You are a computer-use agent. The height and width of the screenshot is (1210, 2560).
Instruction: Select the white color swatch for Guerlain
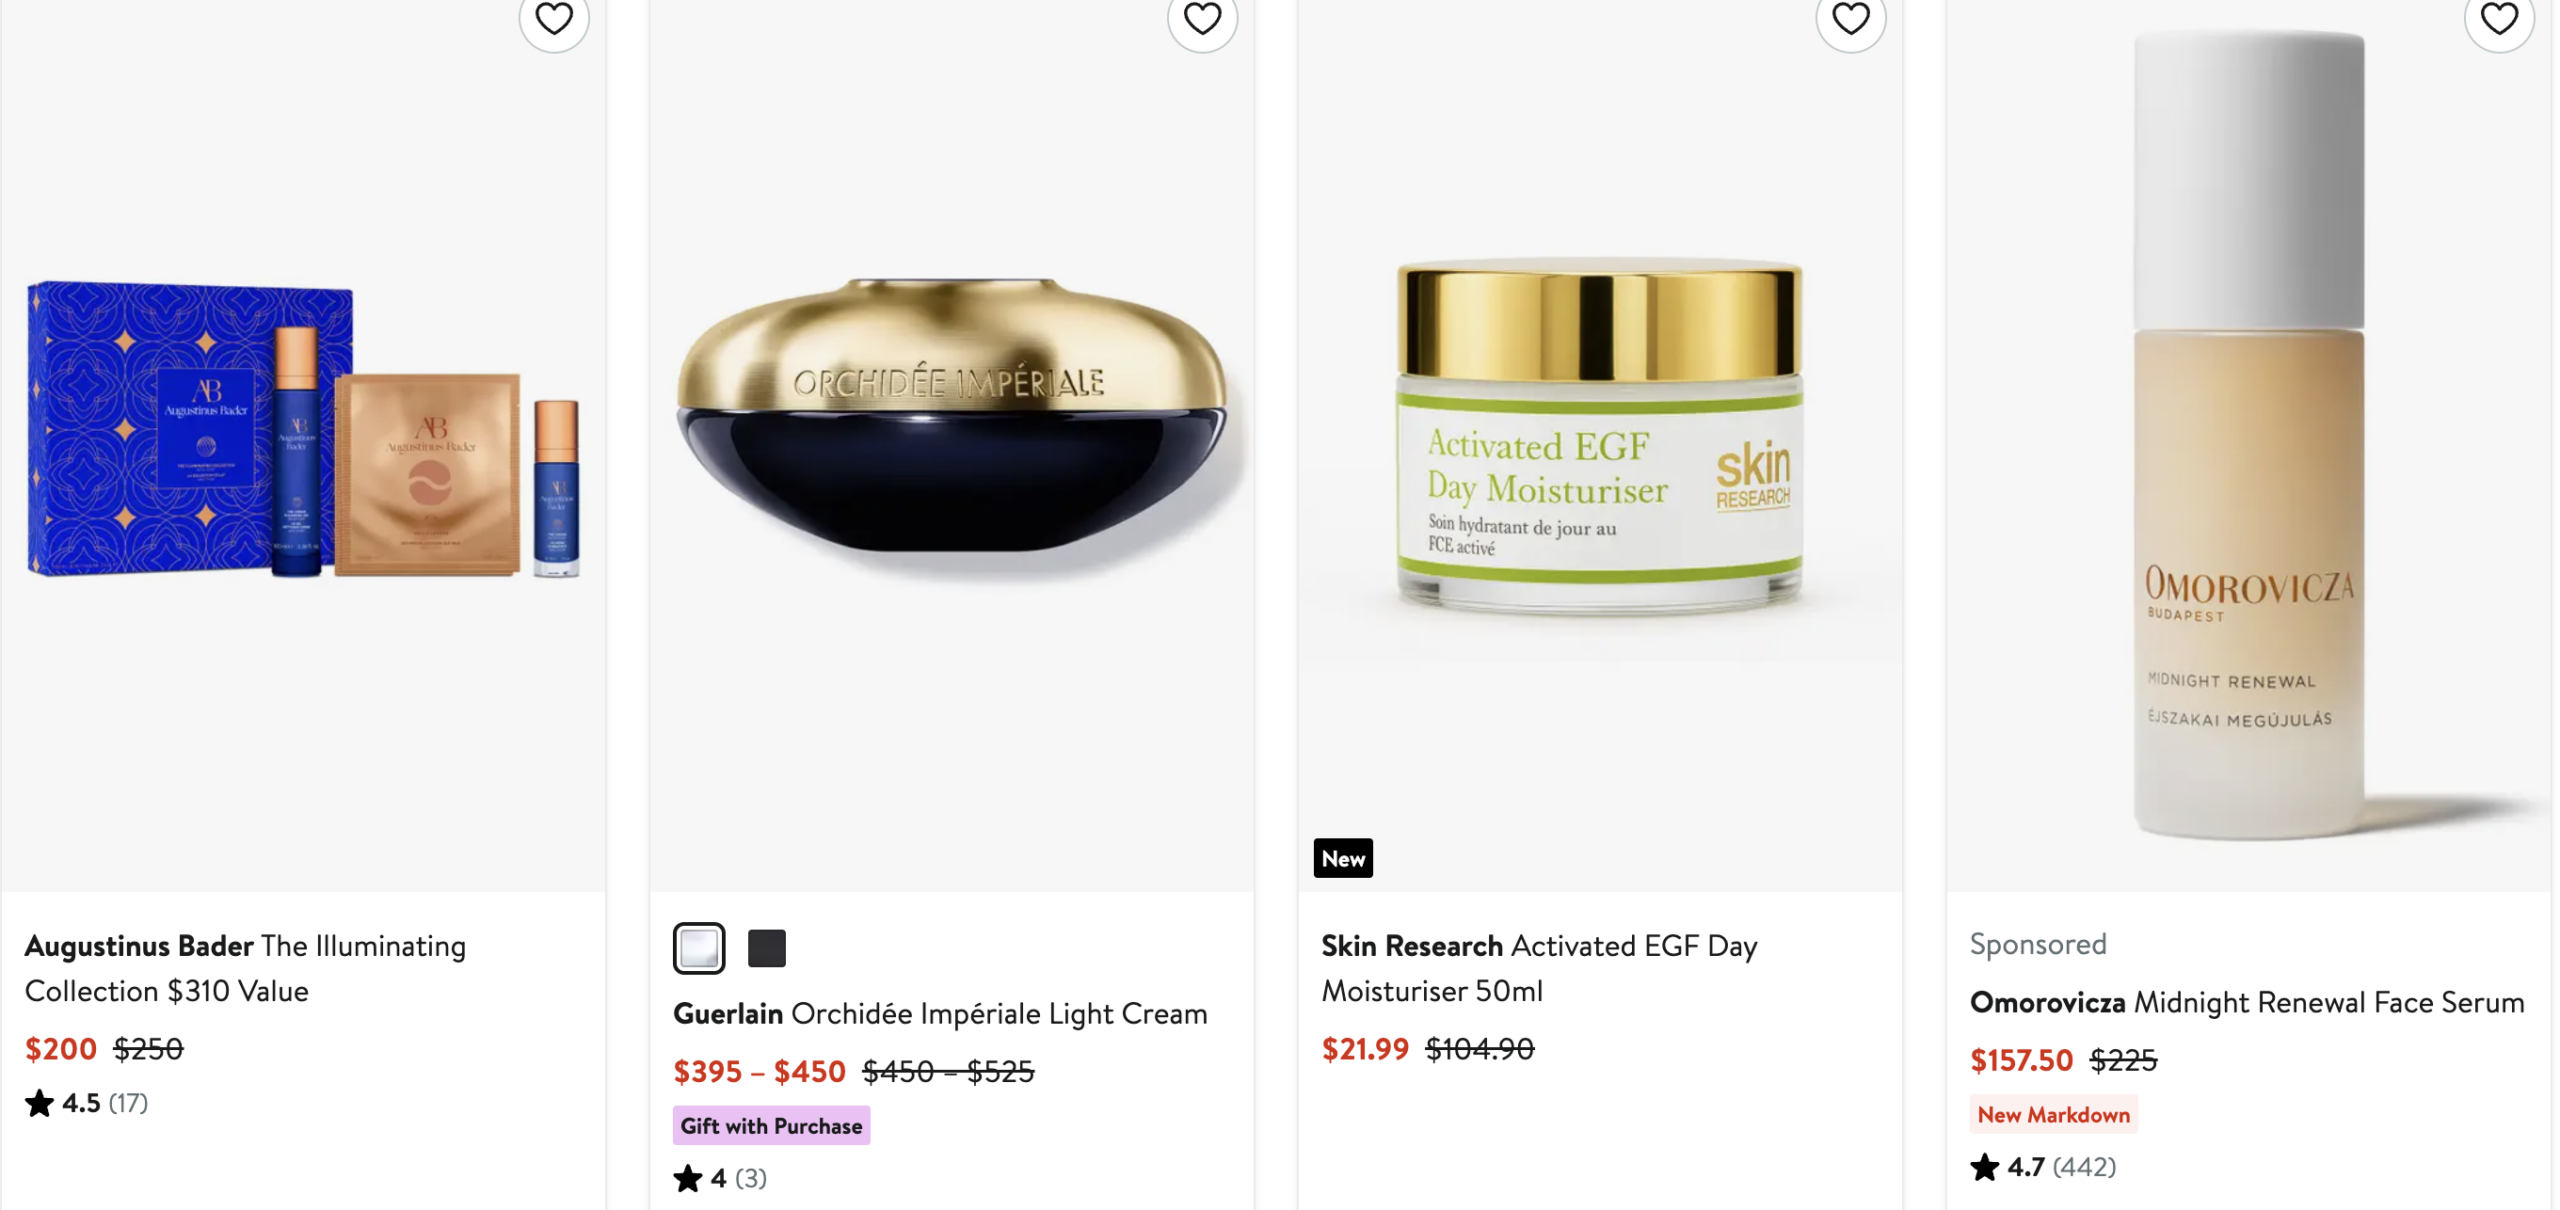click(x=699, y=948)
